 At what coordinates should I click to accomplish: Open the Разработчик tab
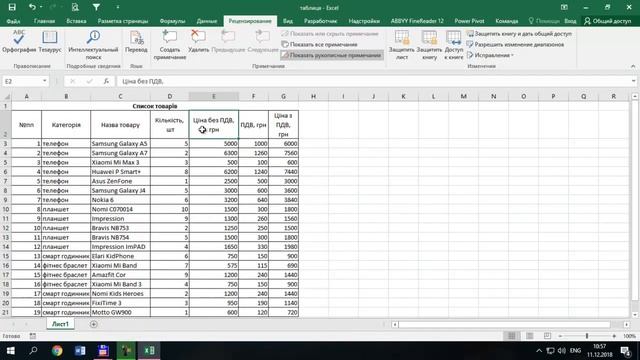tap(320, 21)
